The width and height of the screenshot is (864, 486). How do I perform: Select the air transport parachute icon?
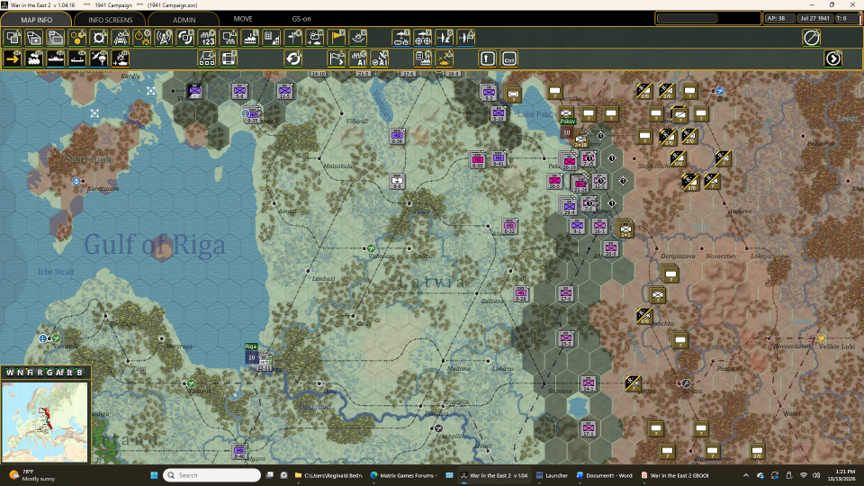click(99, 58)
